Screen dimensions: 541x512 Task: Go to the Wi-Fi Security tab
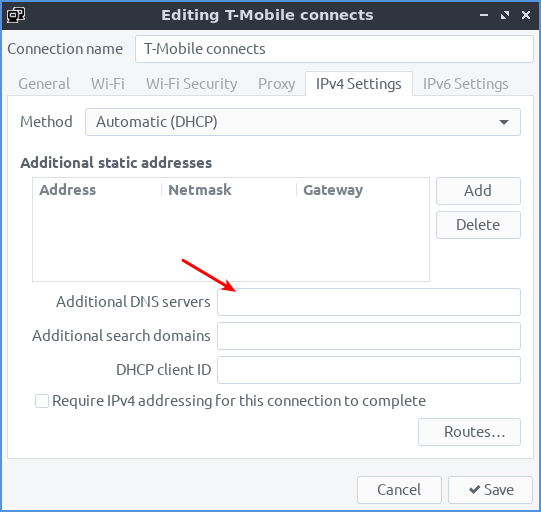tap(191, 84)
